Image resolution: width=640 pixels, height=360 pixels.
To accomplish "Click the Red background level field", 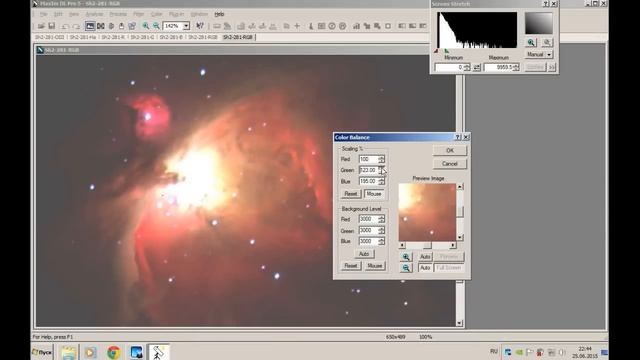I will pos(368,219).
